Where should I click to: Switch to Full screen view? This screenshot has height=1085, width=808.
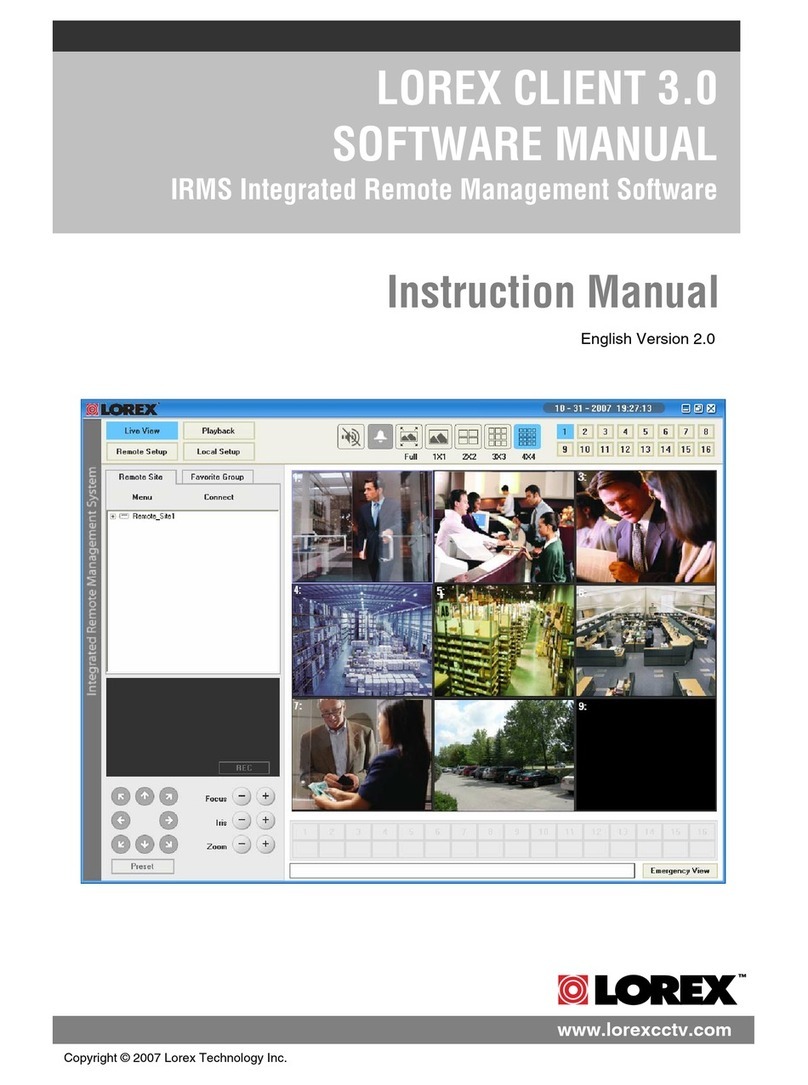tap(409, 437)
